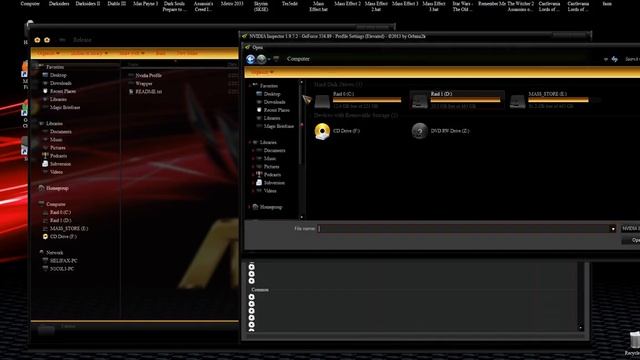Open the Share with menu

click(x=131, y=53)
